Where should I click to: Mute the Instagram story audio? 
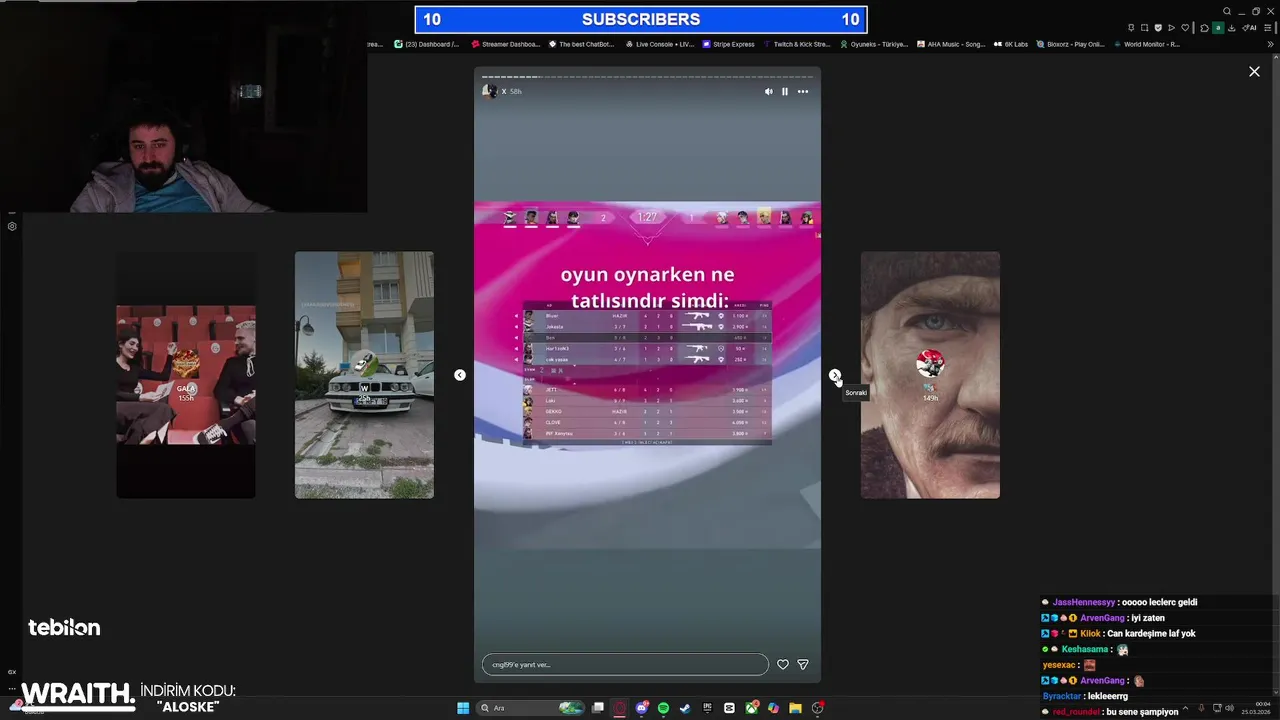click(x=768, y=91)
